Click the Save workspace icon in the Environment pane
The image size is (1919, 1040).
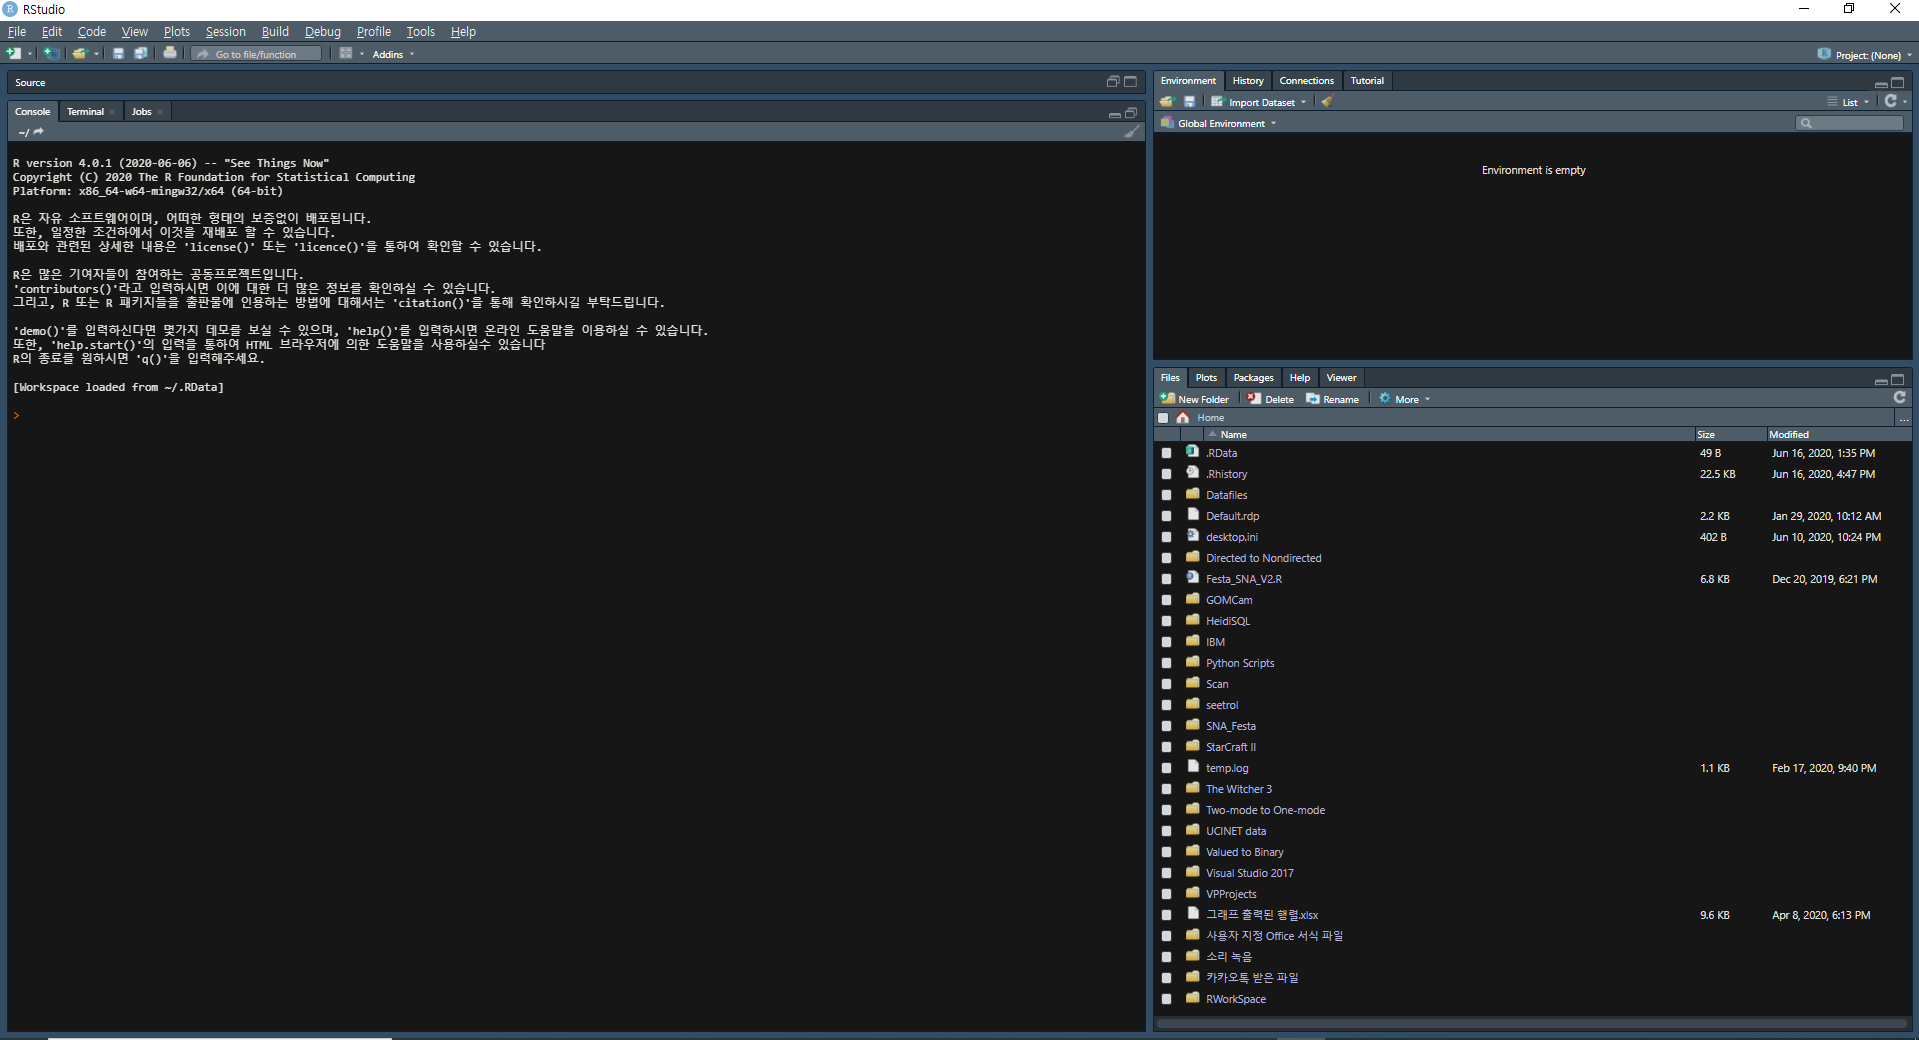coord(1189,102)
